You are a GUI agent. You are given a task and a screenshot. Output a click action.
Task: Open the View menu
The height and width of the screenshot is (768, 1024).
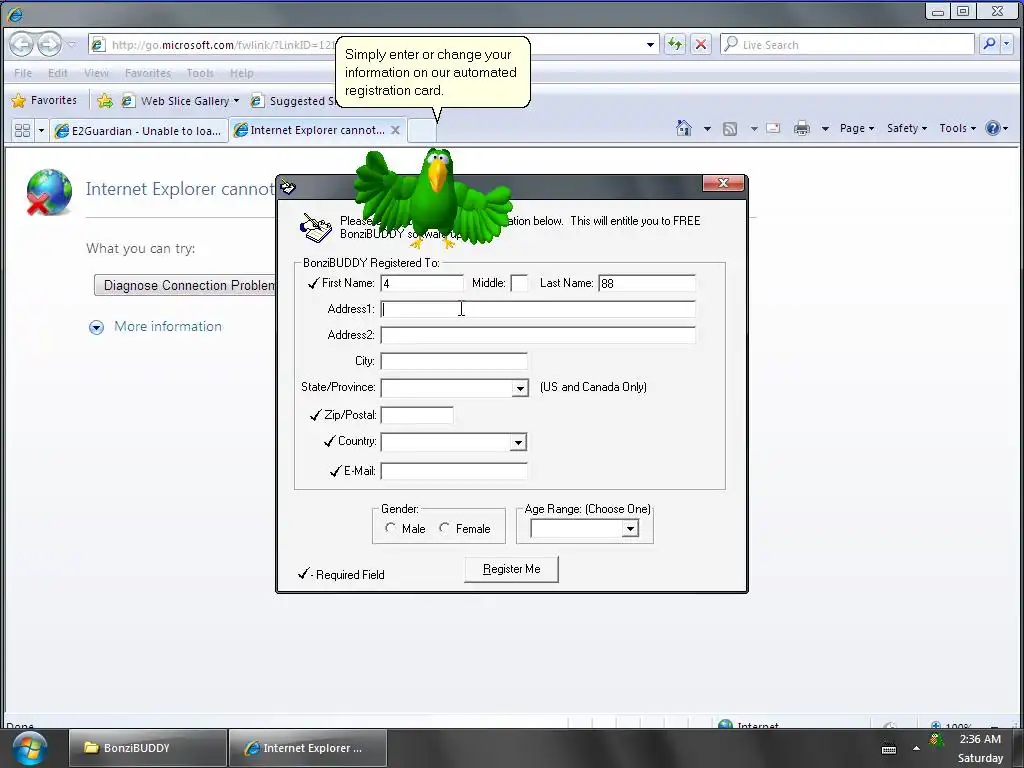(96, 73)
